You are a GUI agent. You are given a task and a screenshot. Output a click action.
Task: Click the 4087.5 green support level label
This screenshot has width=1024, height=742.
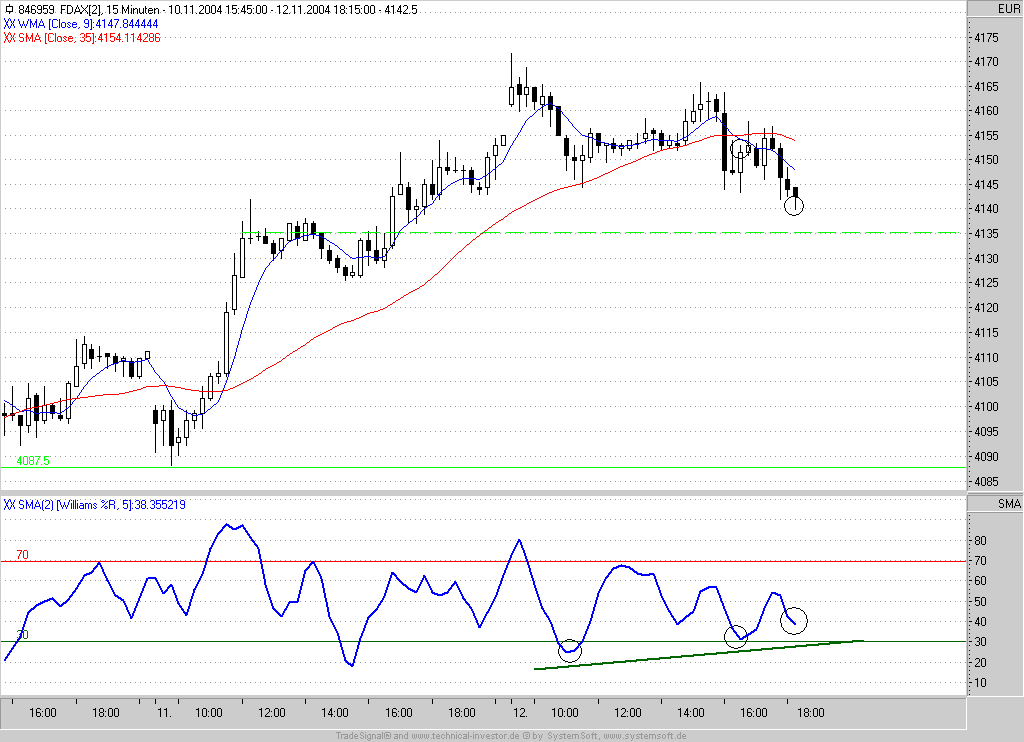pos(33,460)
